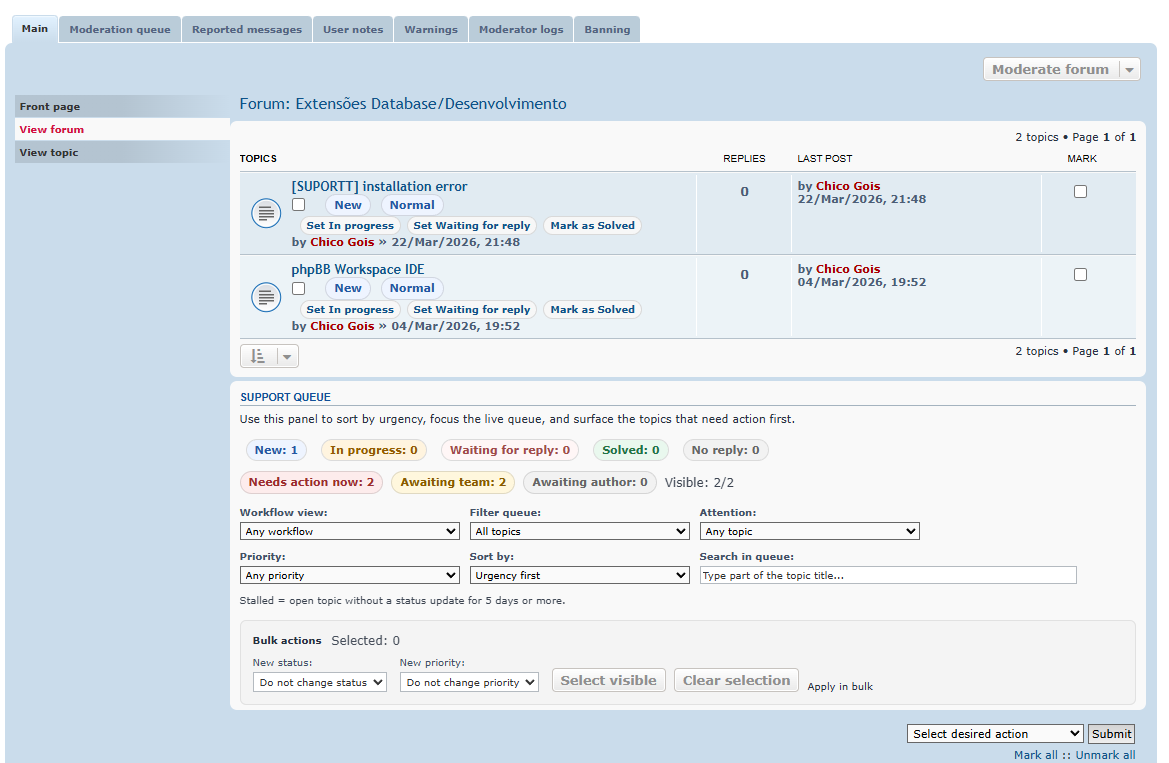This screenshot has width=1169, height=763.
Task: Open the Banning tab
Action: click(x=607, y=30)
